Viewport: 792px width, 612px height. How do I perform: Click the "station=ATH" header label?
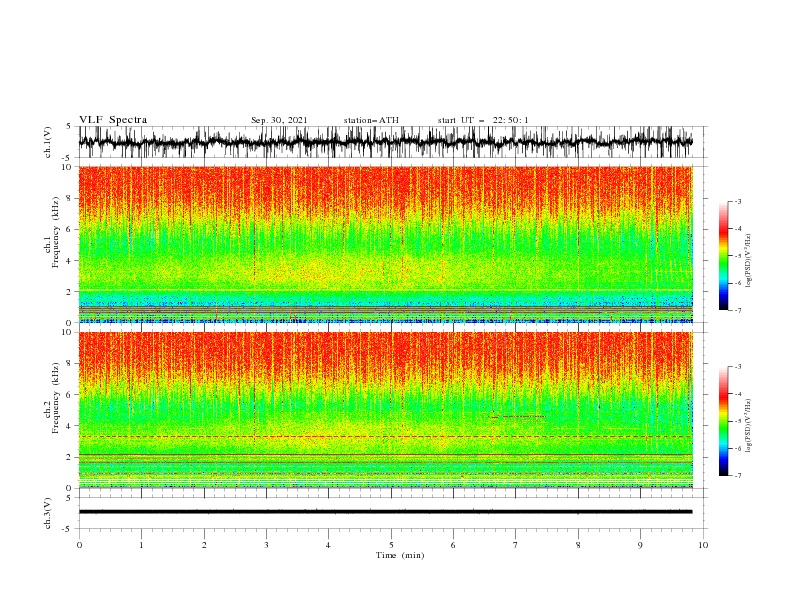[371, 120]
